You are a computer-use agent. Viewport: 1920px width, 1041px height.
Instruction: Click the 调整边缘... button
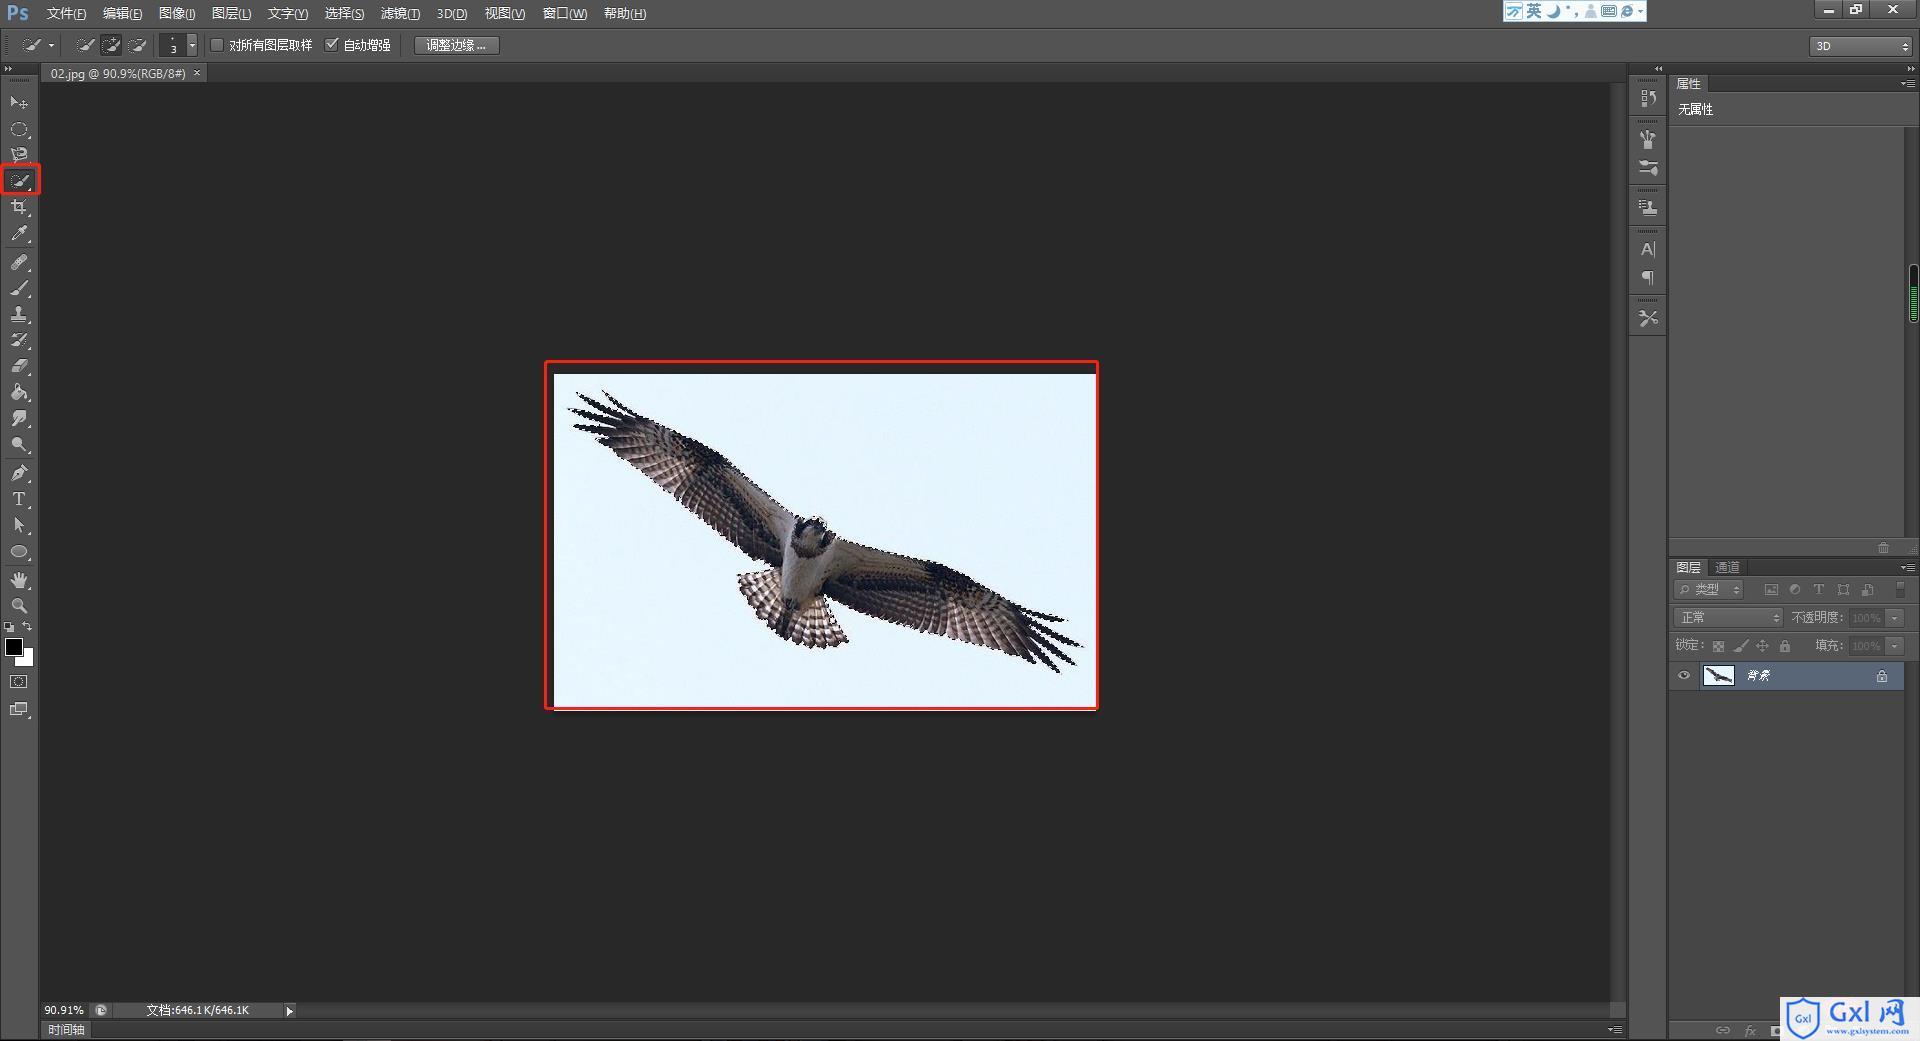[x=456, y=45]
